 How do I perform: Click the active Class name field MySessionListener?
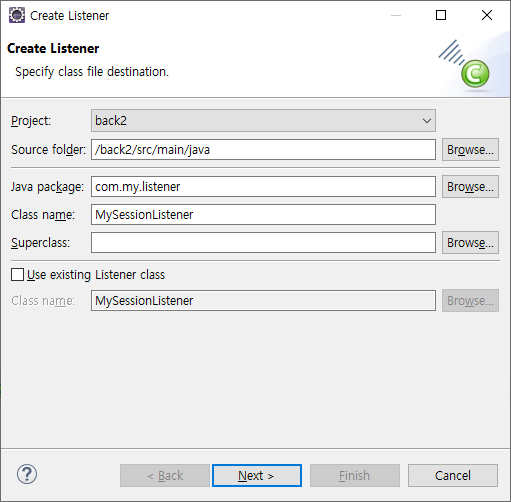tap(263, 215)
